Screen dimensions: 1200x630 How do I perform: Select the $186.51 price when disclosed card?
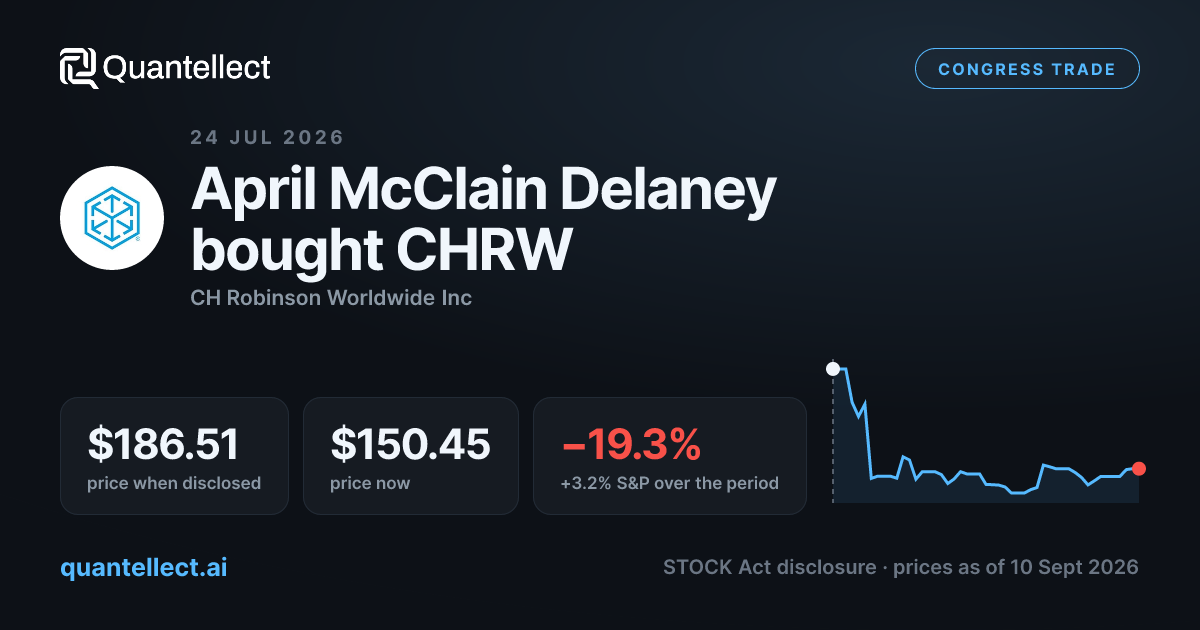pyautogui.click(x=174, y=456)
